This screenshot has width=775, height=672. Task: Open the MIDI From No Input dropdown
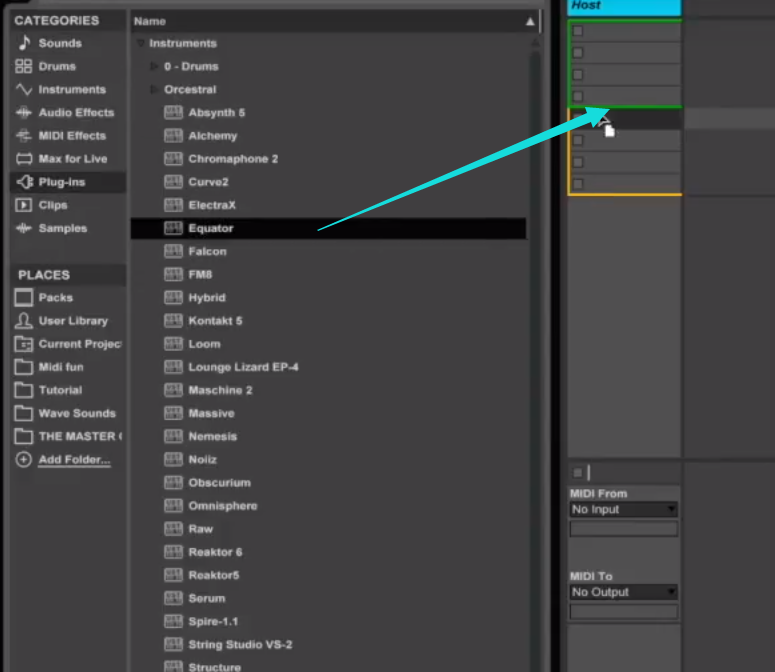pyautogui.click(x=624, y=509)
